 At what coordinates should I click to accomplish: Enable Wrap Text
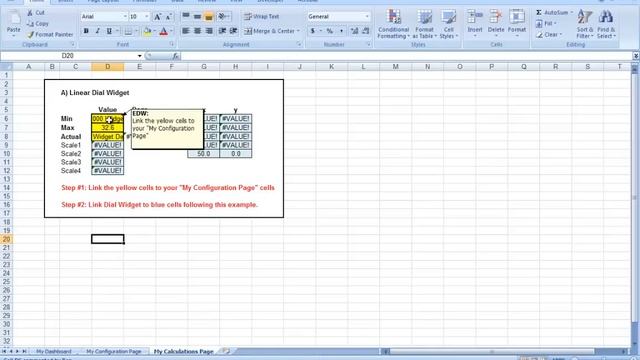(262, 16)
